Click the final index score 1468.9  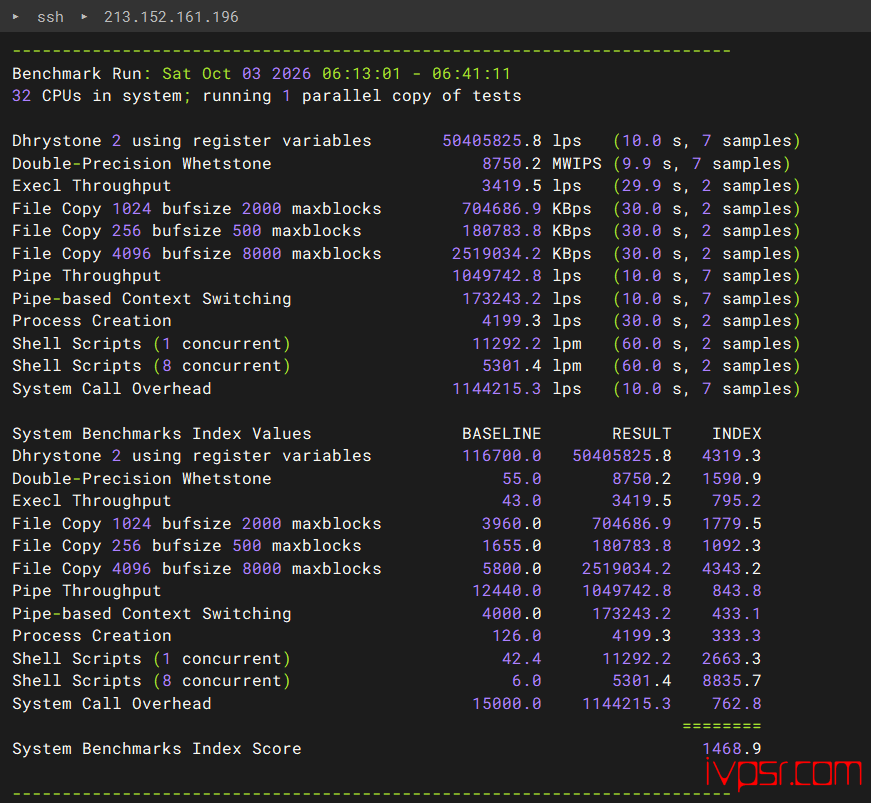tap(732, 749)
